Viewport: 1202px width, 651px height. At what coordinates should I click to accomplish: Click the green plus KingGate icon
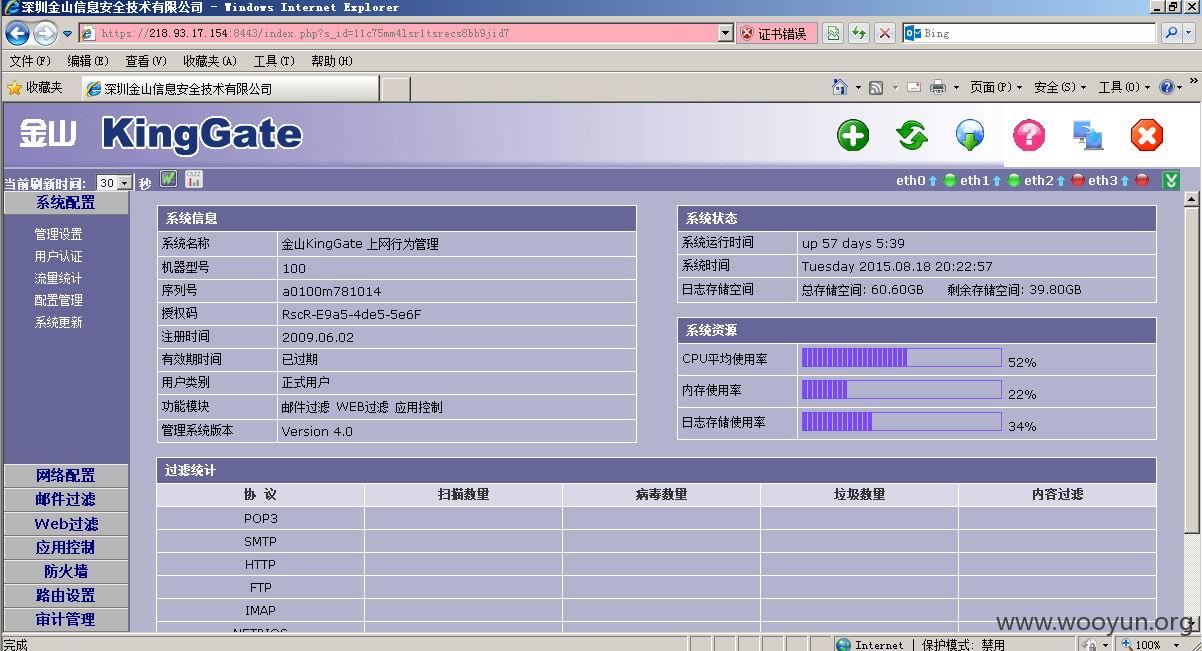pyautogui.click(x=853, y=135)
